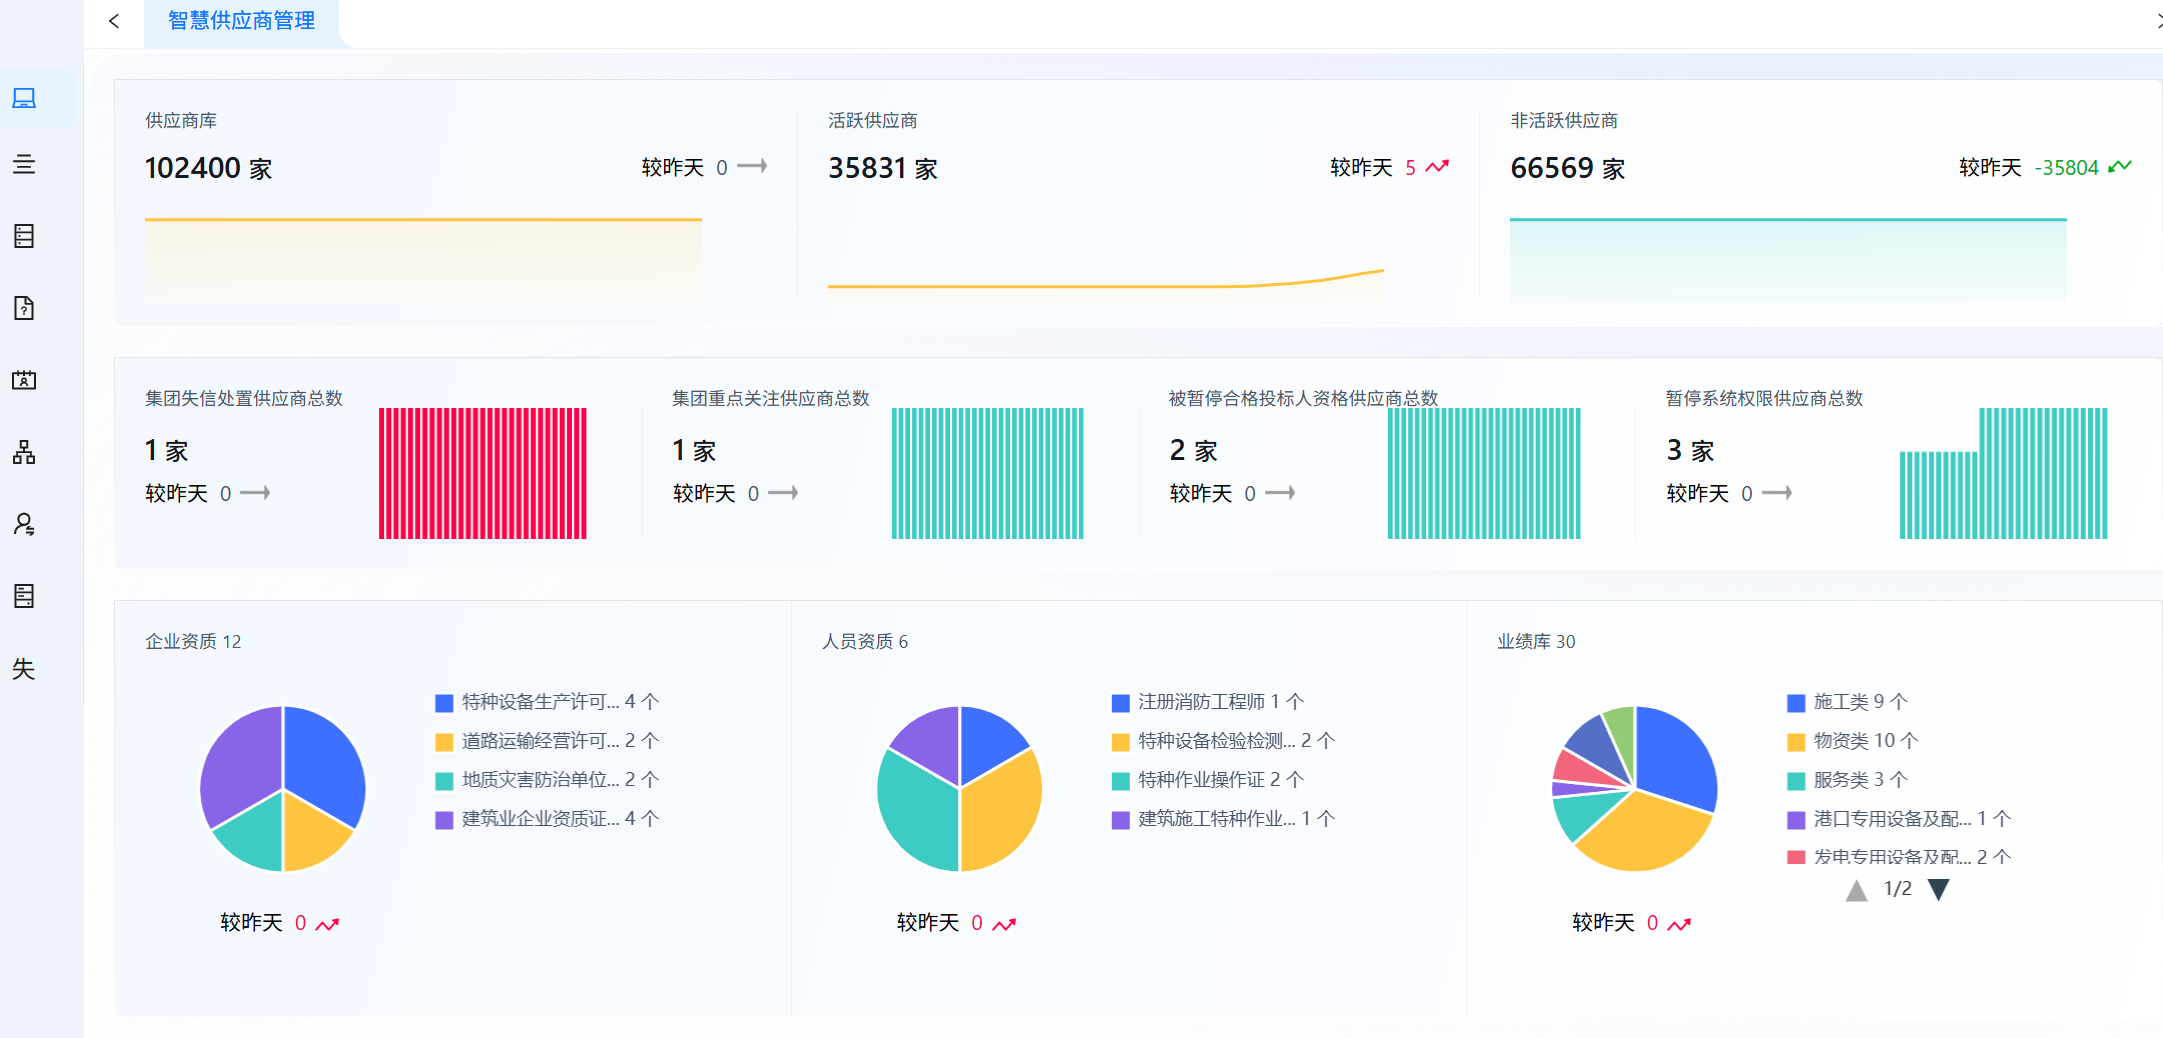Click the flat arrow under 集团重点关注供应商总数
This screenshot has width=2163, height=1038.
coord(783,493)
